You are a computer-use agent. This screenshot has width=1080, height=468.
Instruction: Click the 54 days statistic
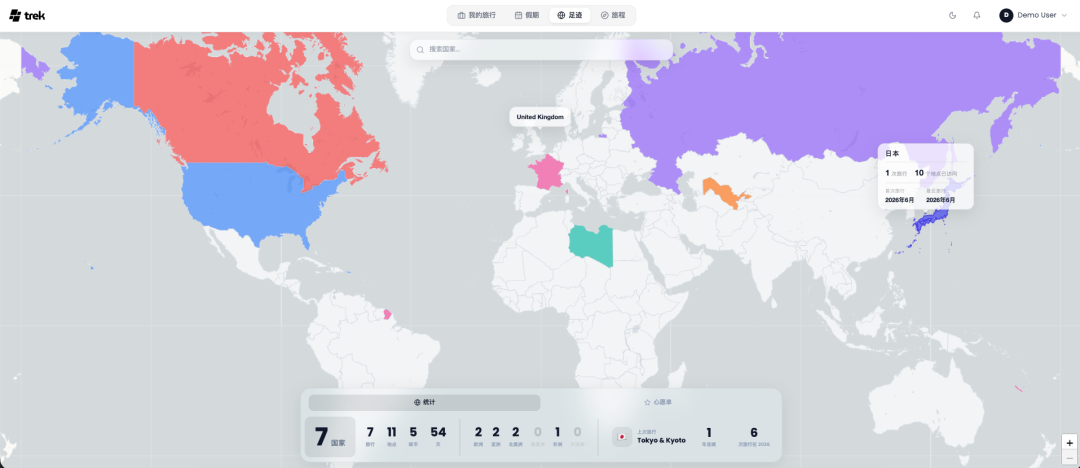[x=438, y=436]
